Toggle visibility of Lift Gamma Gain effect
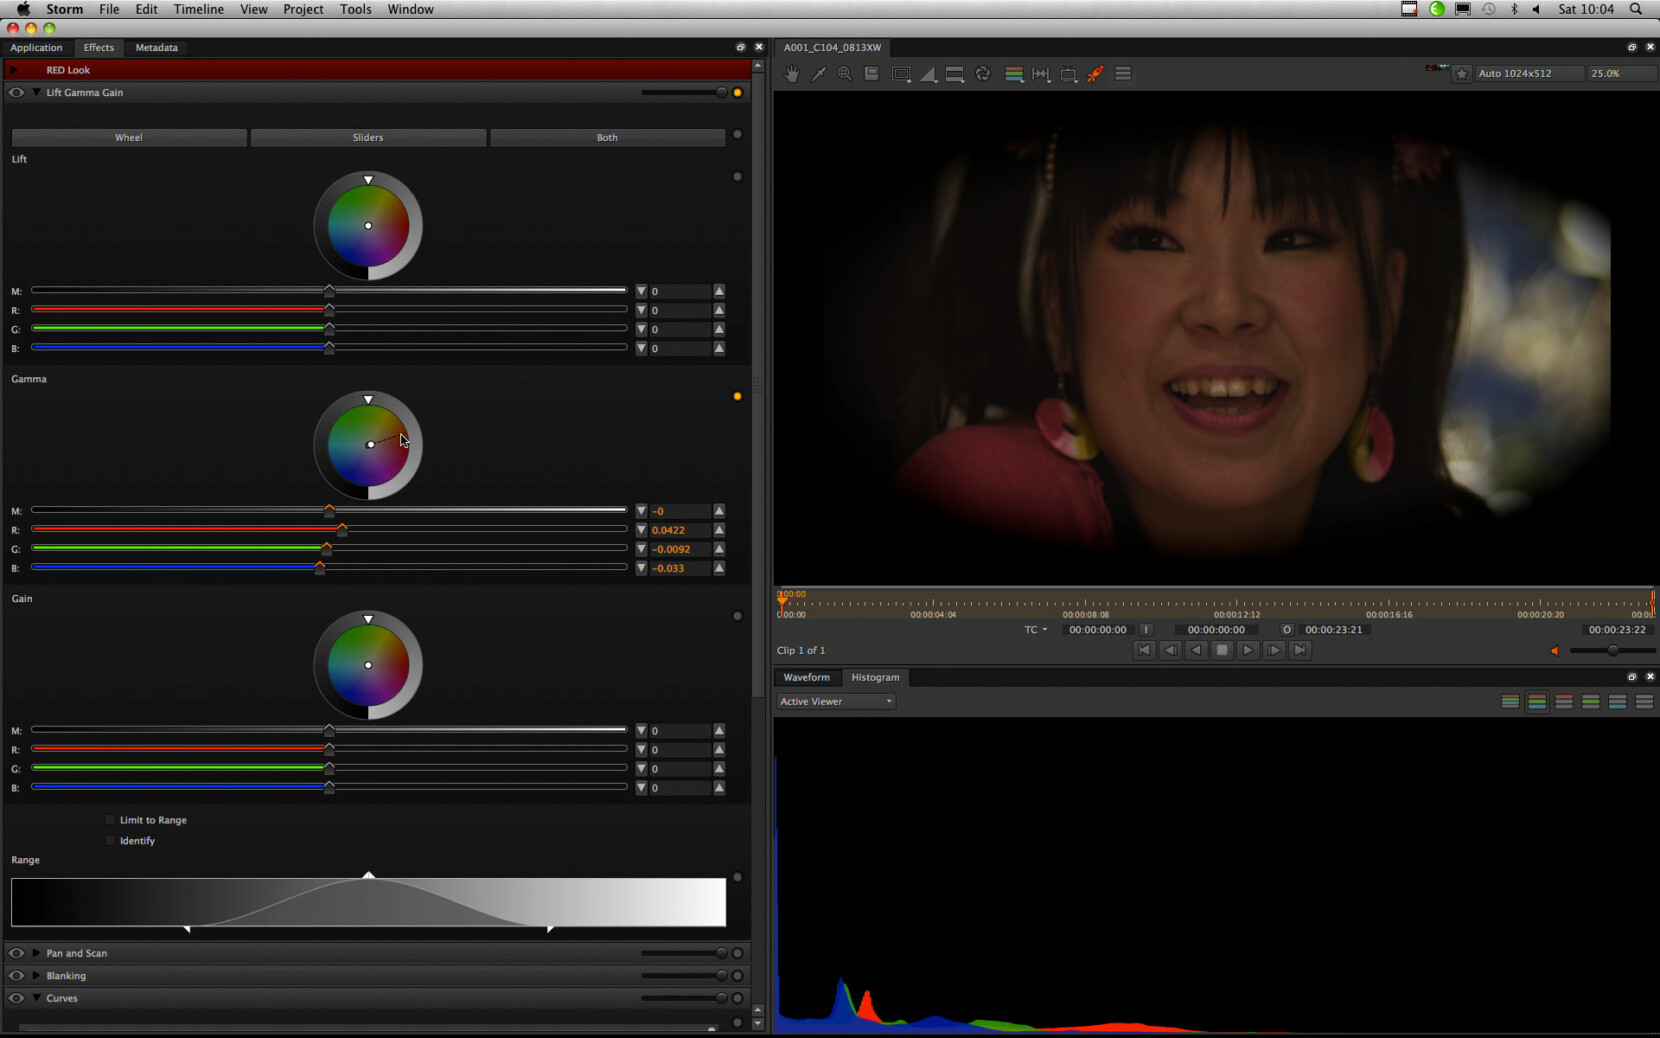 click(15, 92)
